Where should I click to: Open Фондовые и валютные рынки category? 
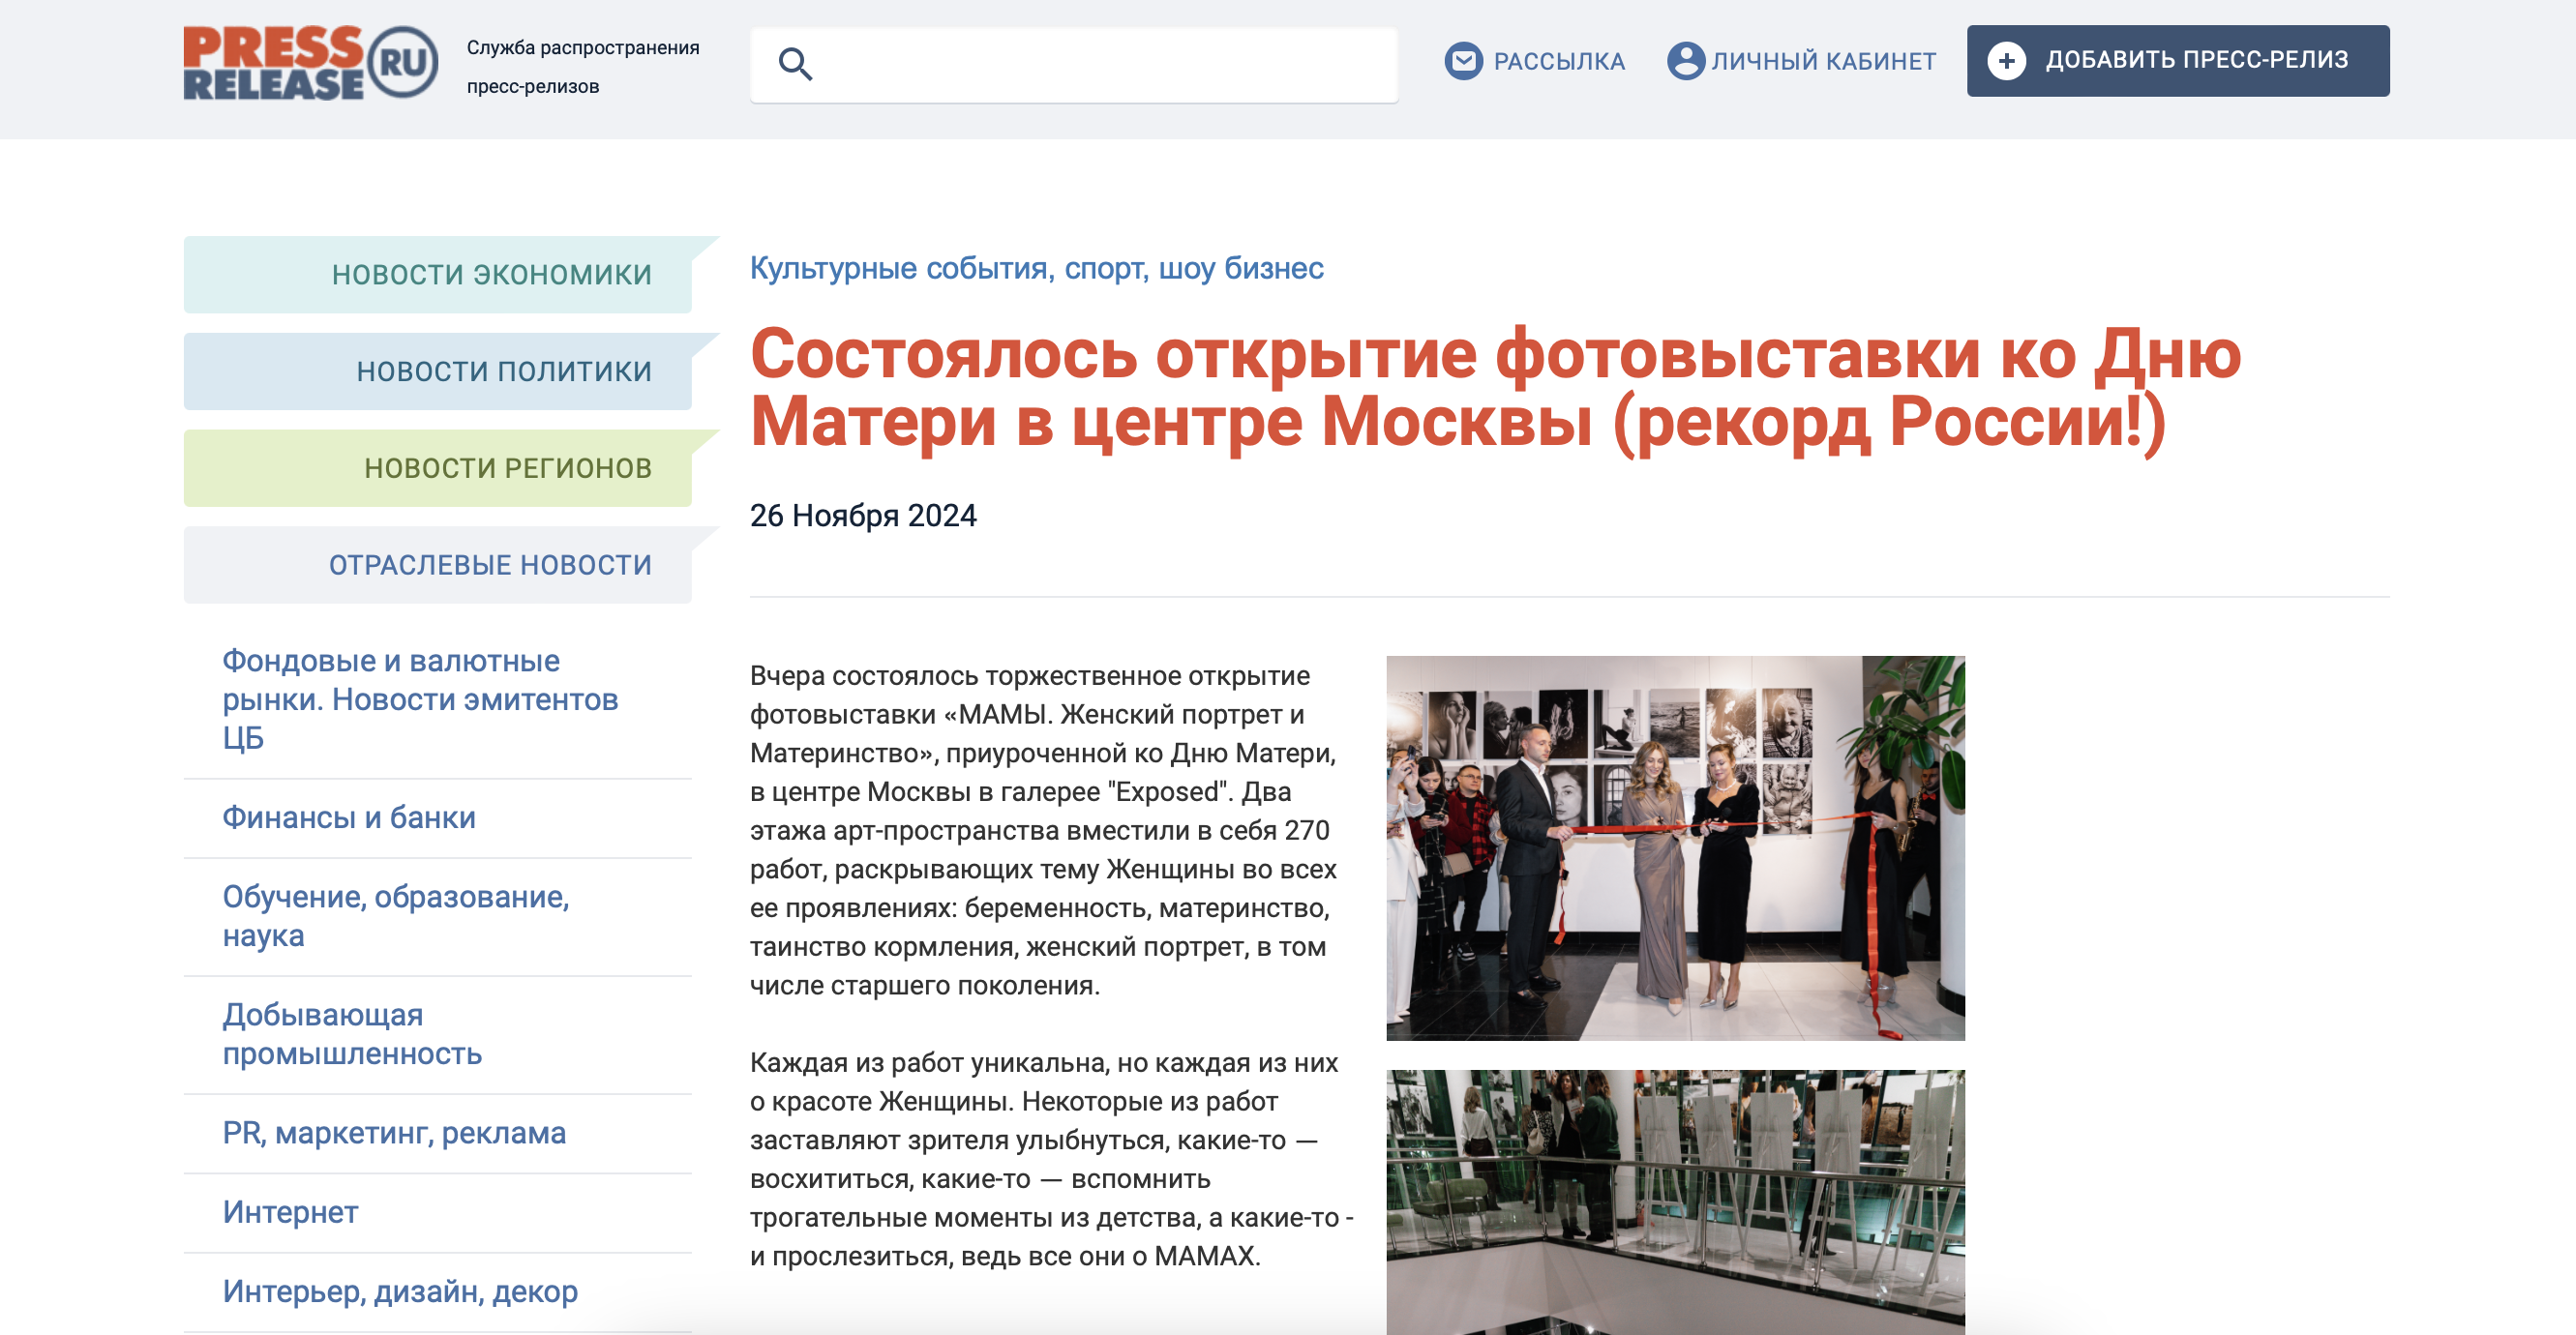420,699
